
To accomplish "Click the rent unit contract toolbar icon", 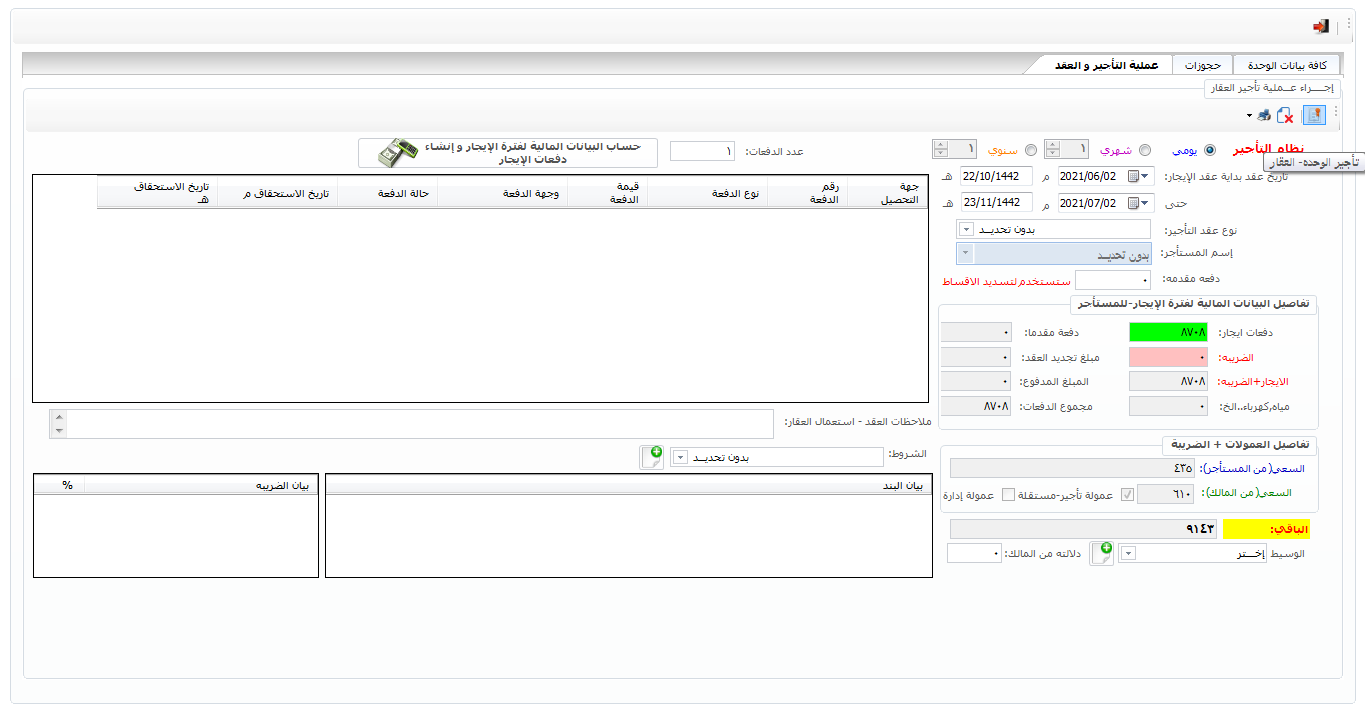I will (1314, 115).
